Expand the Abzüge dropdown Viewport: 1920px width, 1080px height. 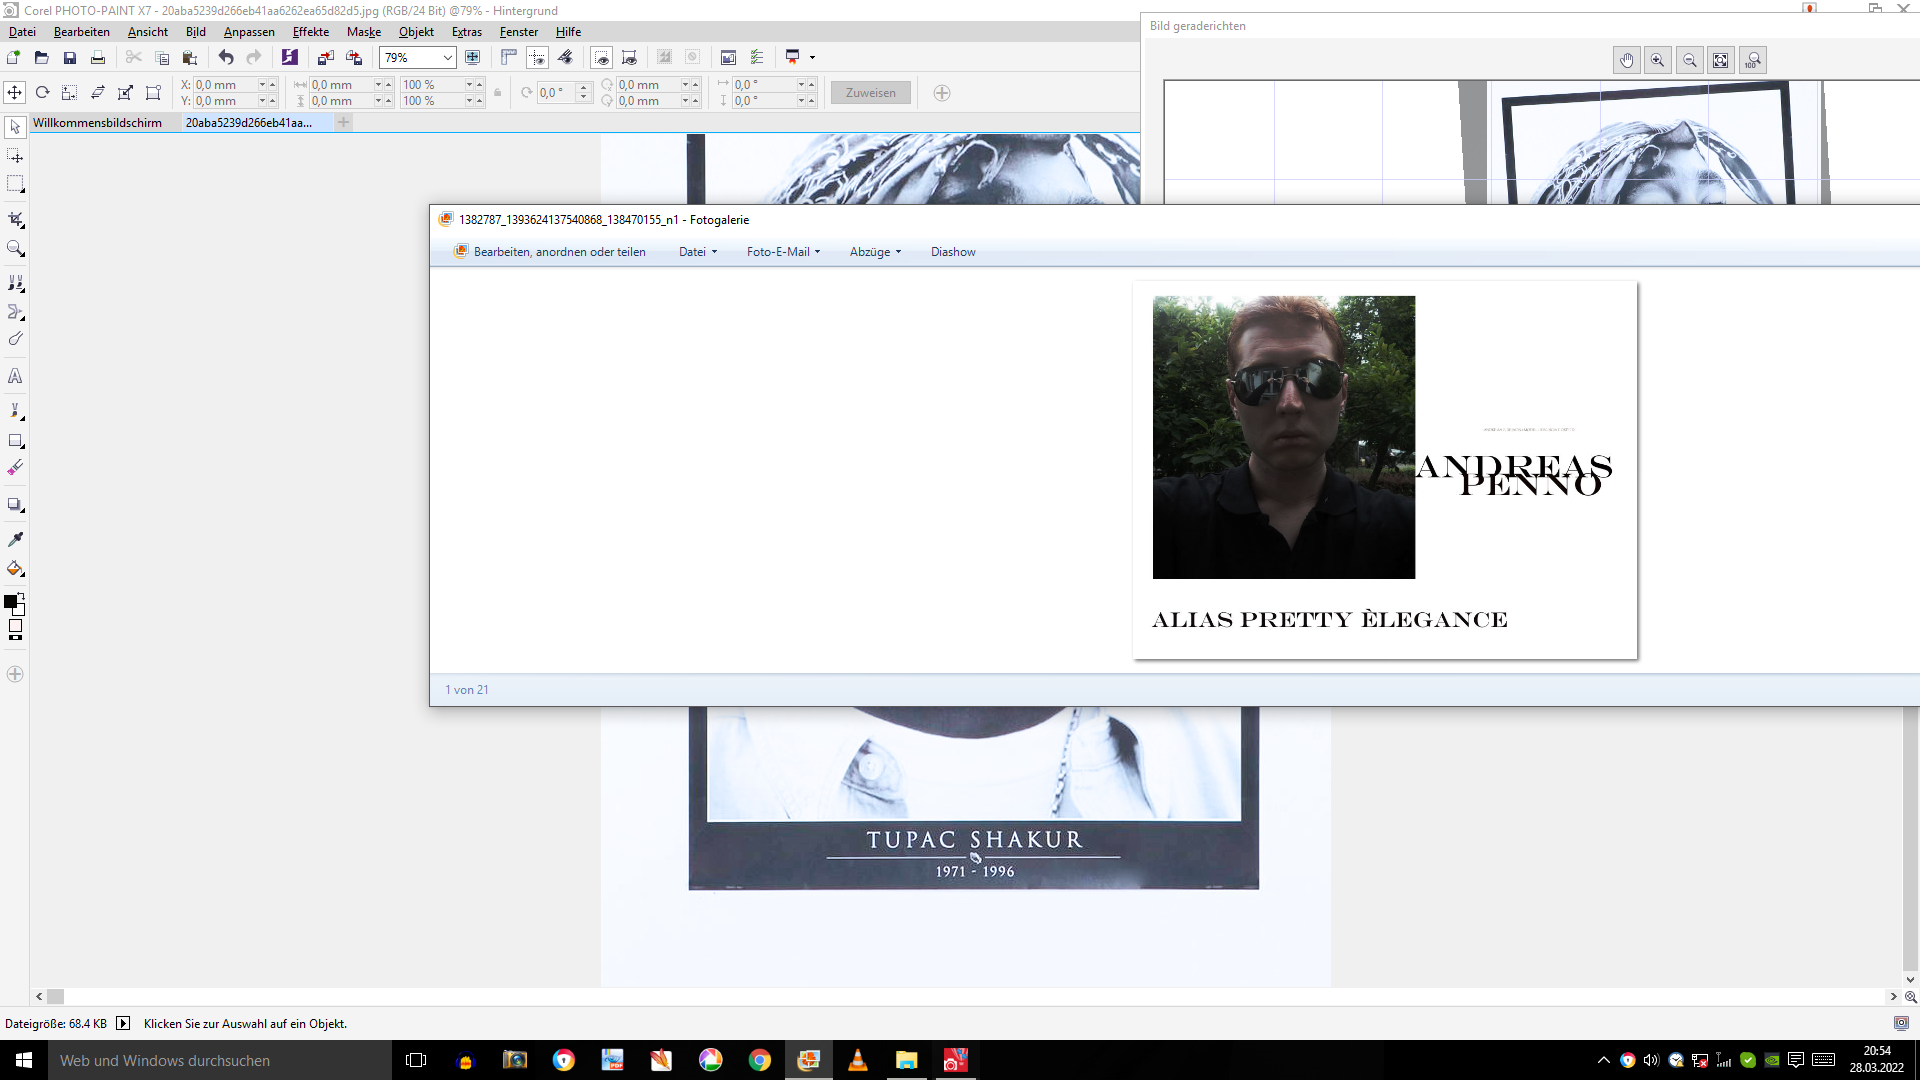click(x=875, y=252)
